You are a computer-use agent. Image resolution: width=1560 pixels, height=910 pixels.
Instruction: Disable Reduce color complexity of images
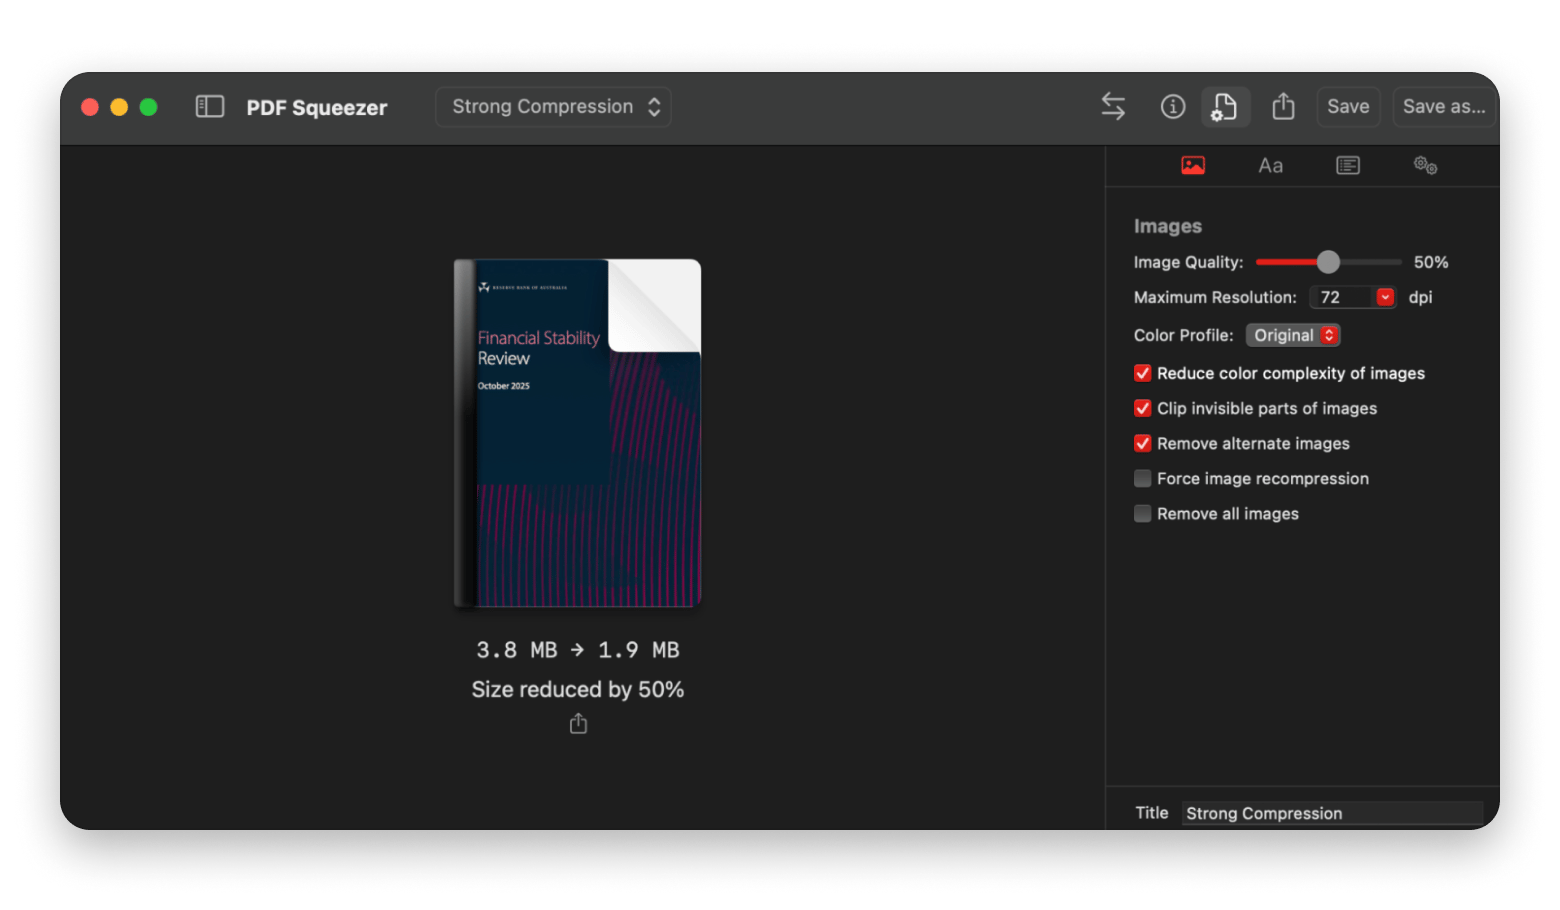[1142, 373]
